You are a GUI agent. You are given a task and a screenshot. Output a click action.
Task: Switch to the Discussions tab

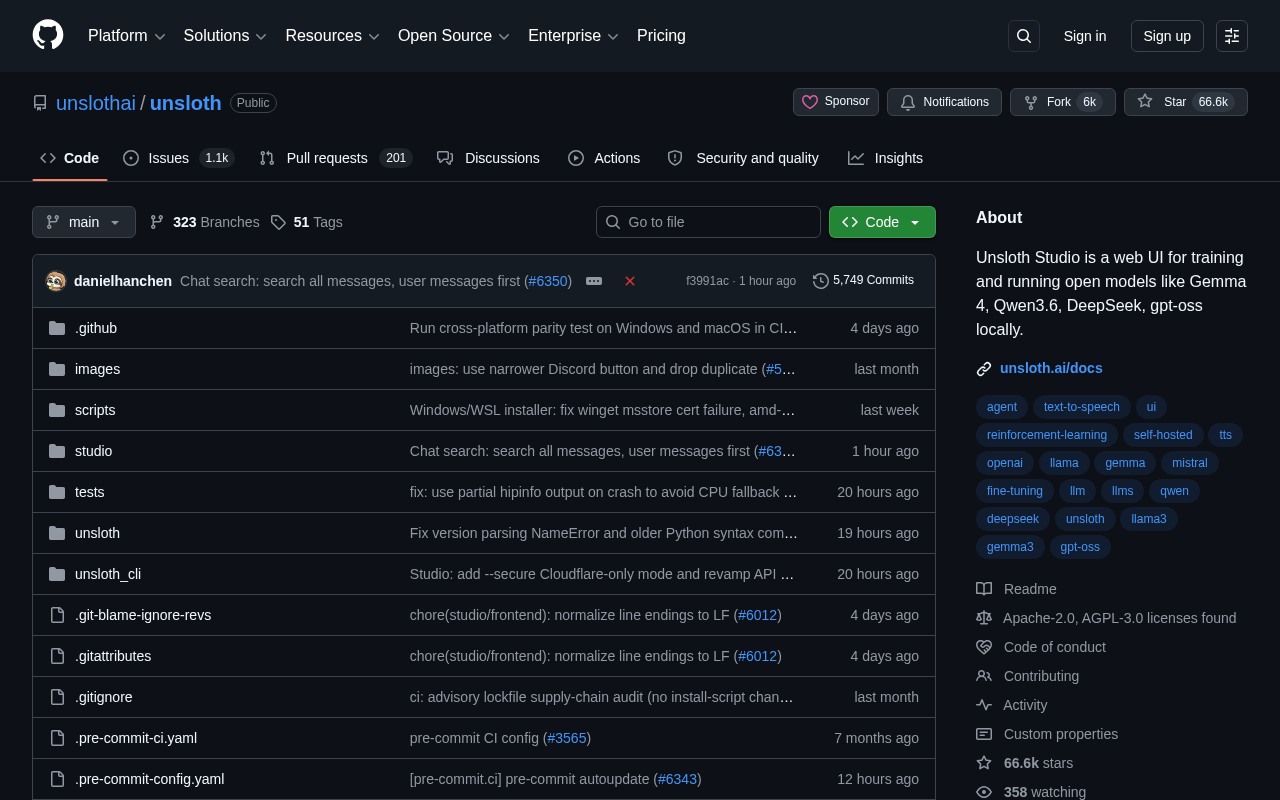(x=488, y=158)
